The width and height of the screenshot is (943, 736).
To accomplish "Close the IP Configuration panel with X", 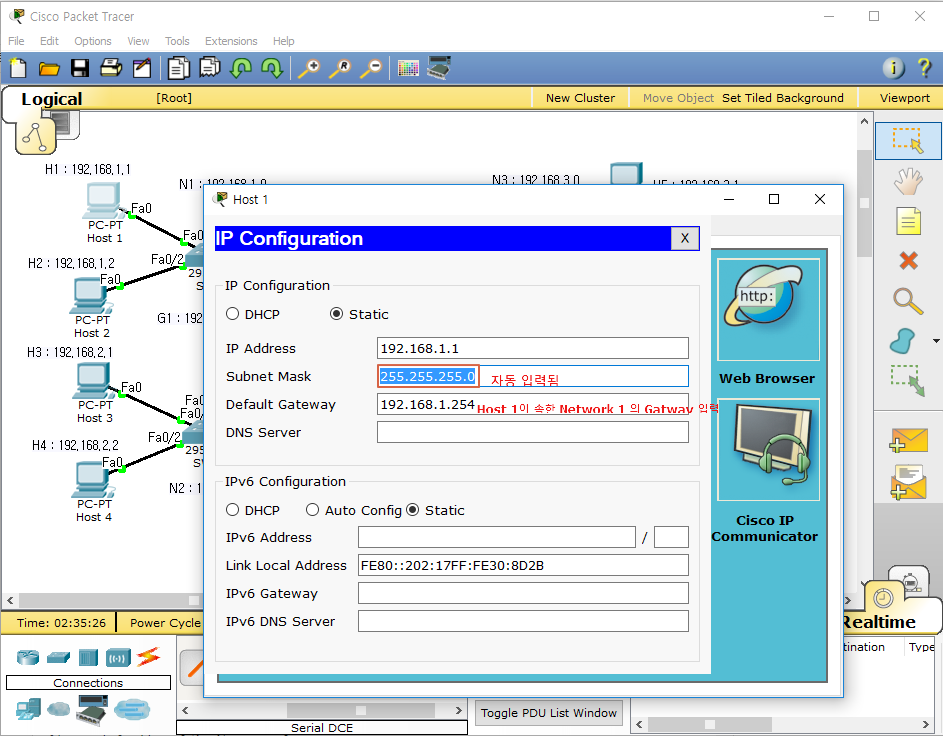I will 685,239.
